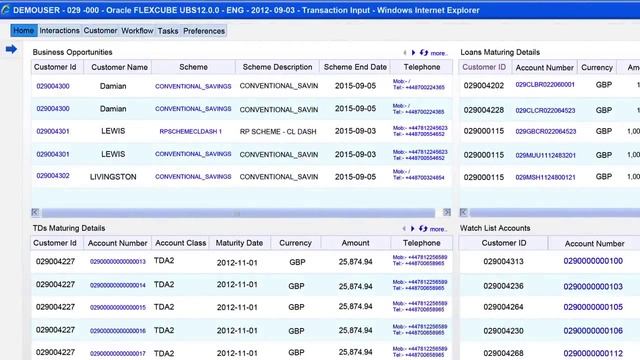The image size is (640, 360).
Task: Refresh the TDs Maturing Details panel
Action: pyautogui.click(x=423, y=229)
